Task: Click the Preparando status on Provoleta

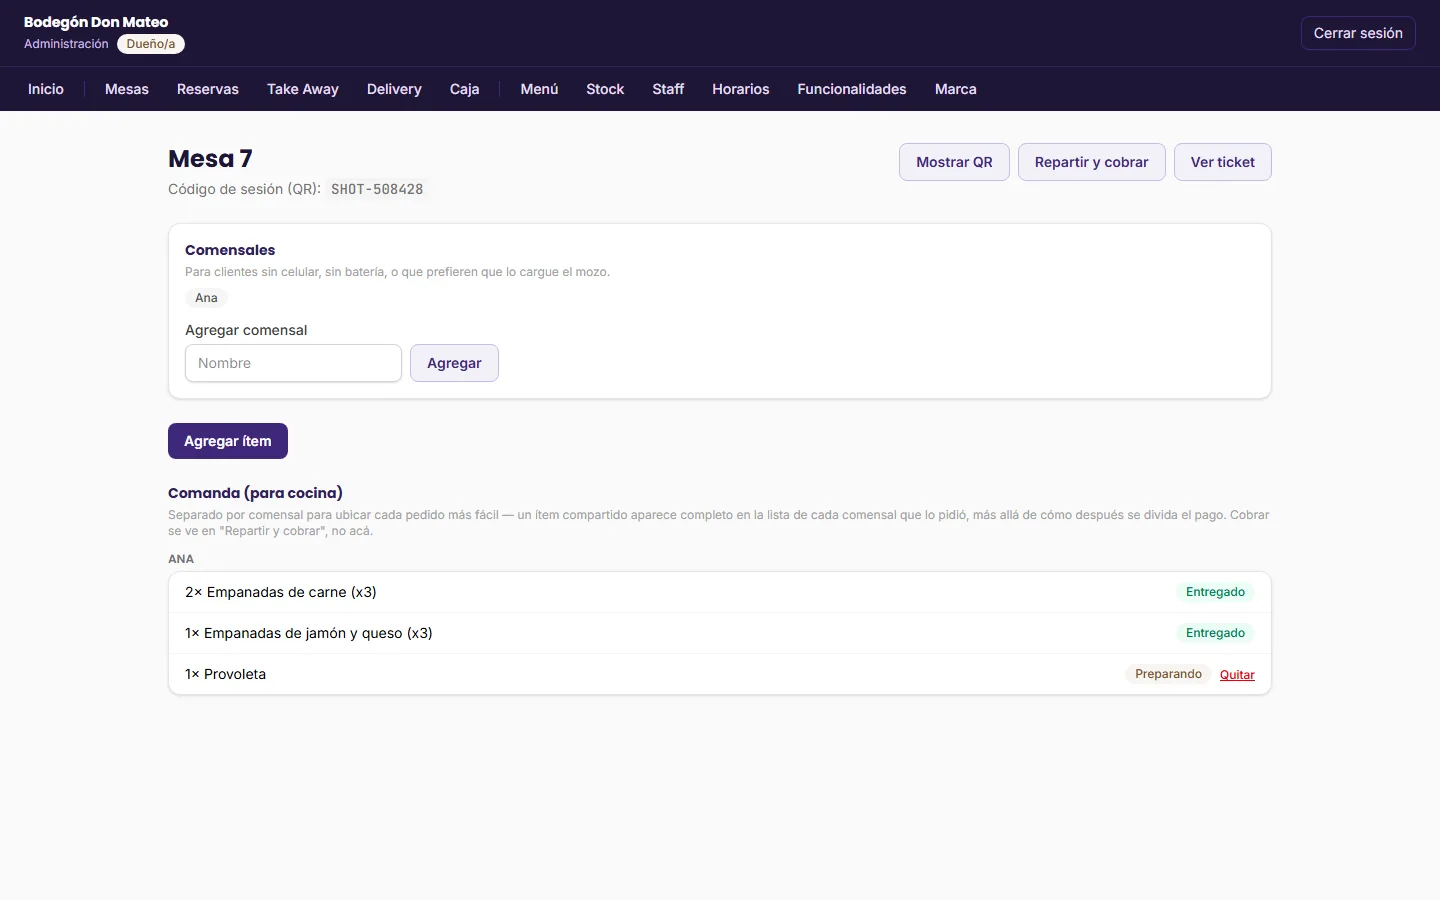Action: 1168,674
